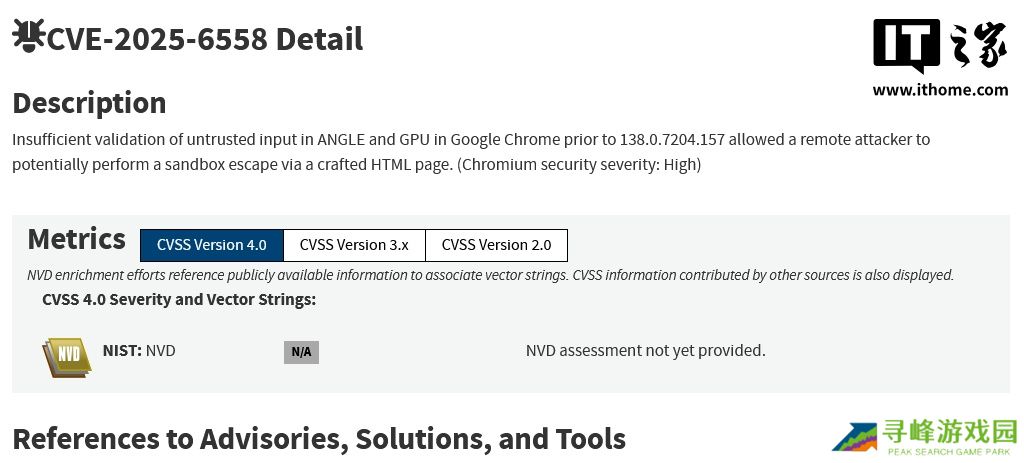Click the 'Chromium security severity: High' text
This screenshot has height=463, width=1024.
click(x=579, y=165)
